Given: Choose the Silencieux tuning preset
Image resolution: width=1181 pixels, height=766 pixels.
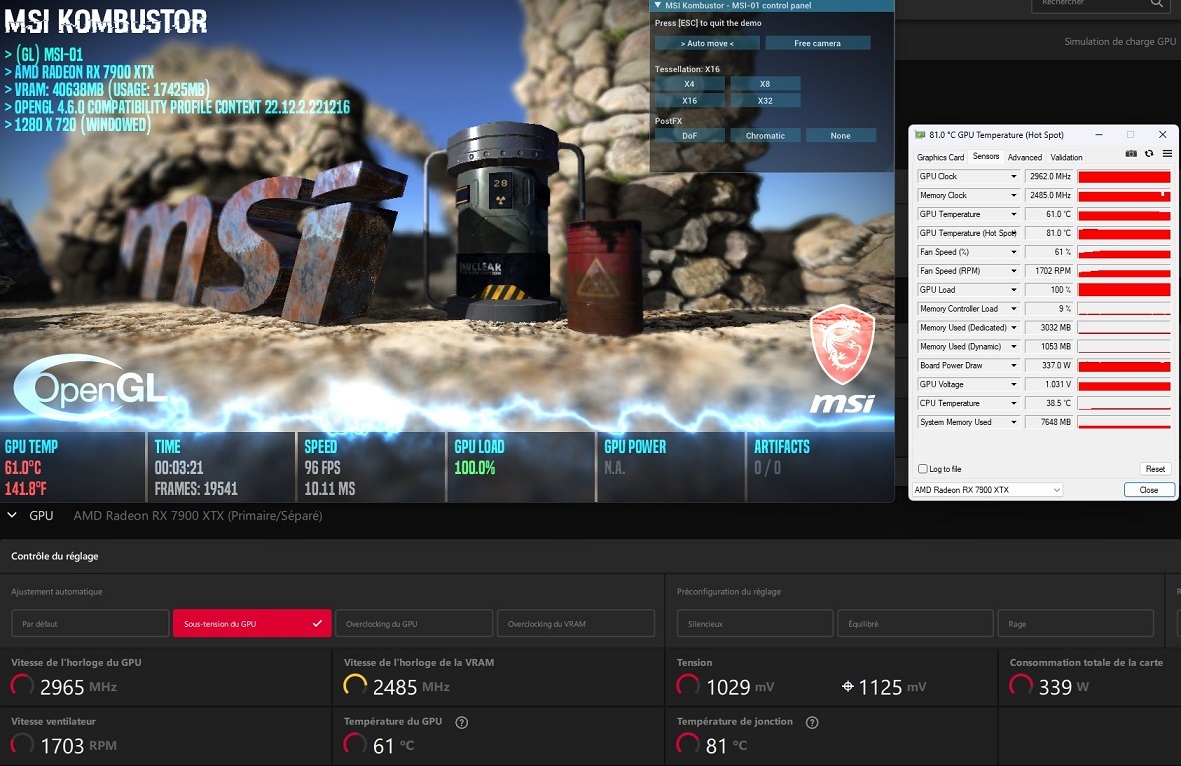Looking at the screenshot, I should click(x=755, y=624).
